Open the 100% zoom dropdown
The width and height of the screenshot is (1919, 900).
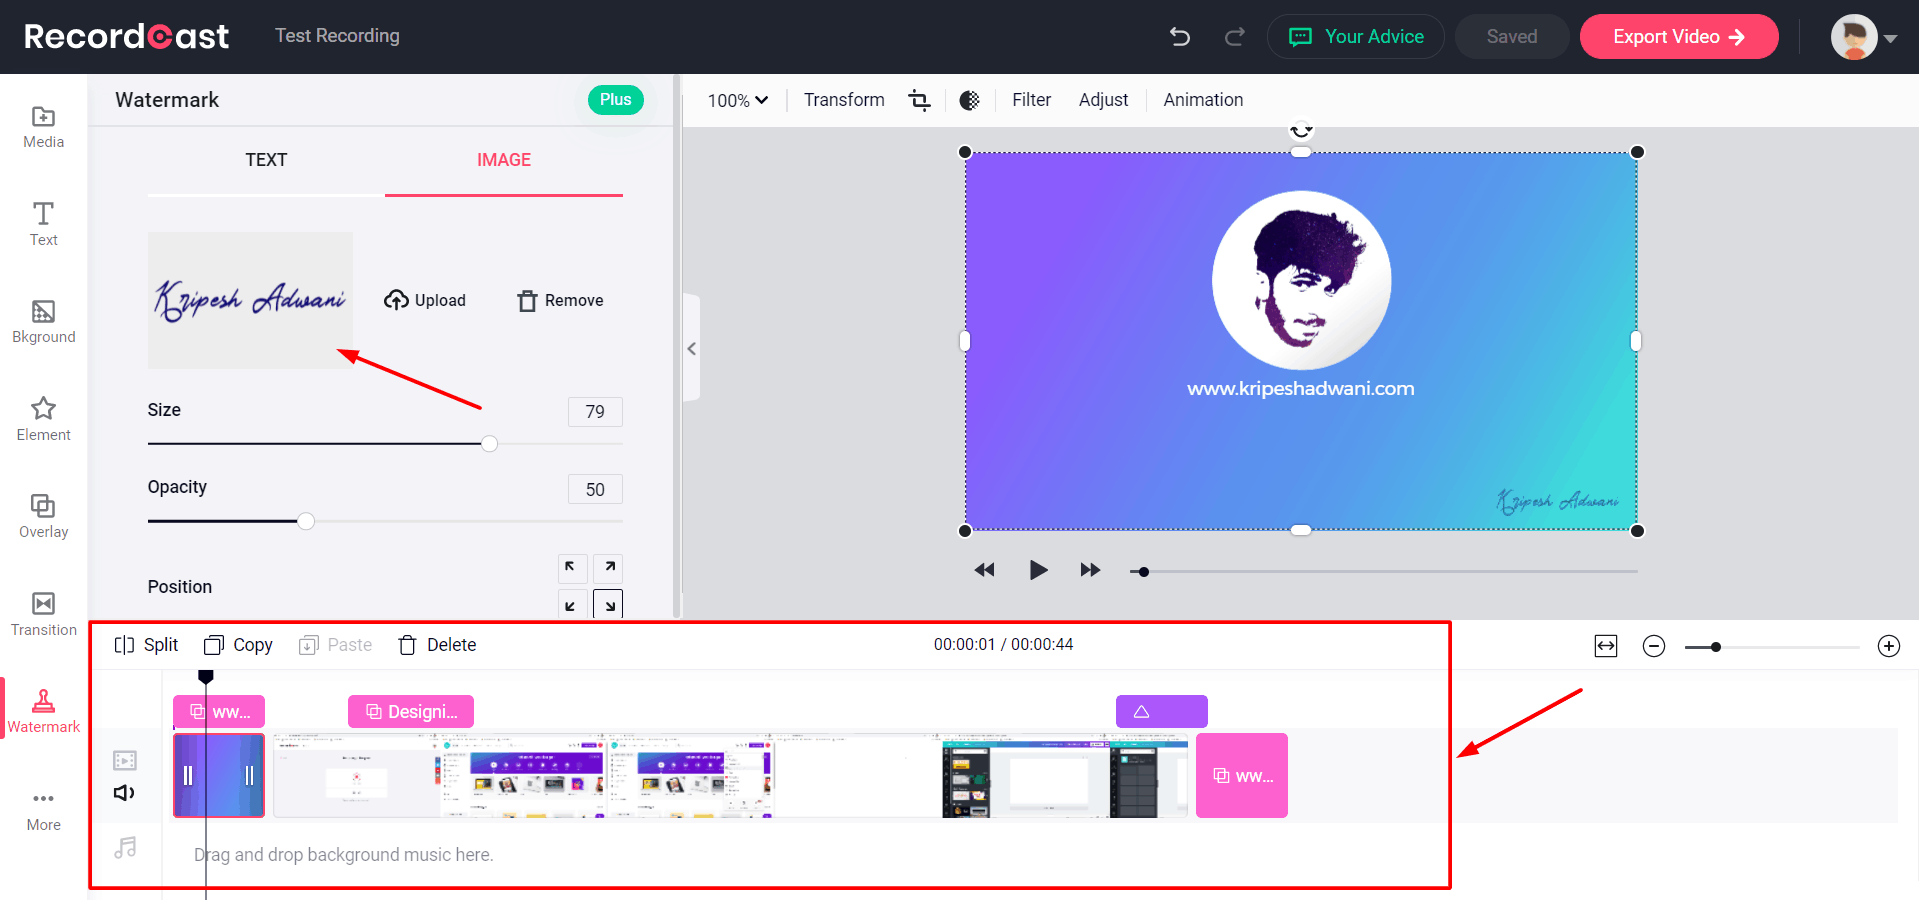click(738, 100)
